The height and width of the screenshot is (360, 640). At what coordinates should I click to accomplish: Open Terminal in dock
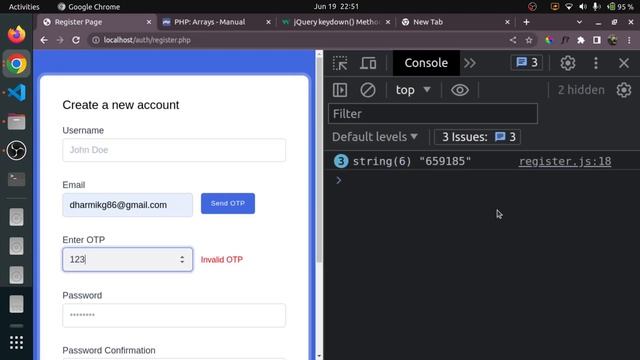click(x=16, y=179)
